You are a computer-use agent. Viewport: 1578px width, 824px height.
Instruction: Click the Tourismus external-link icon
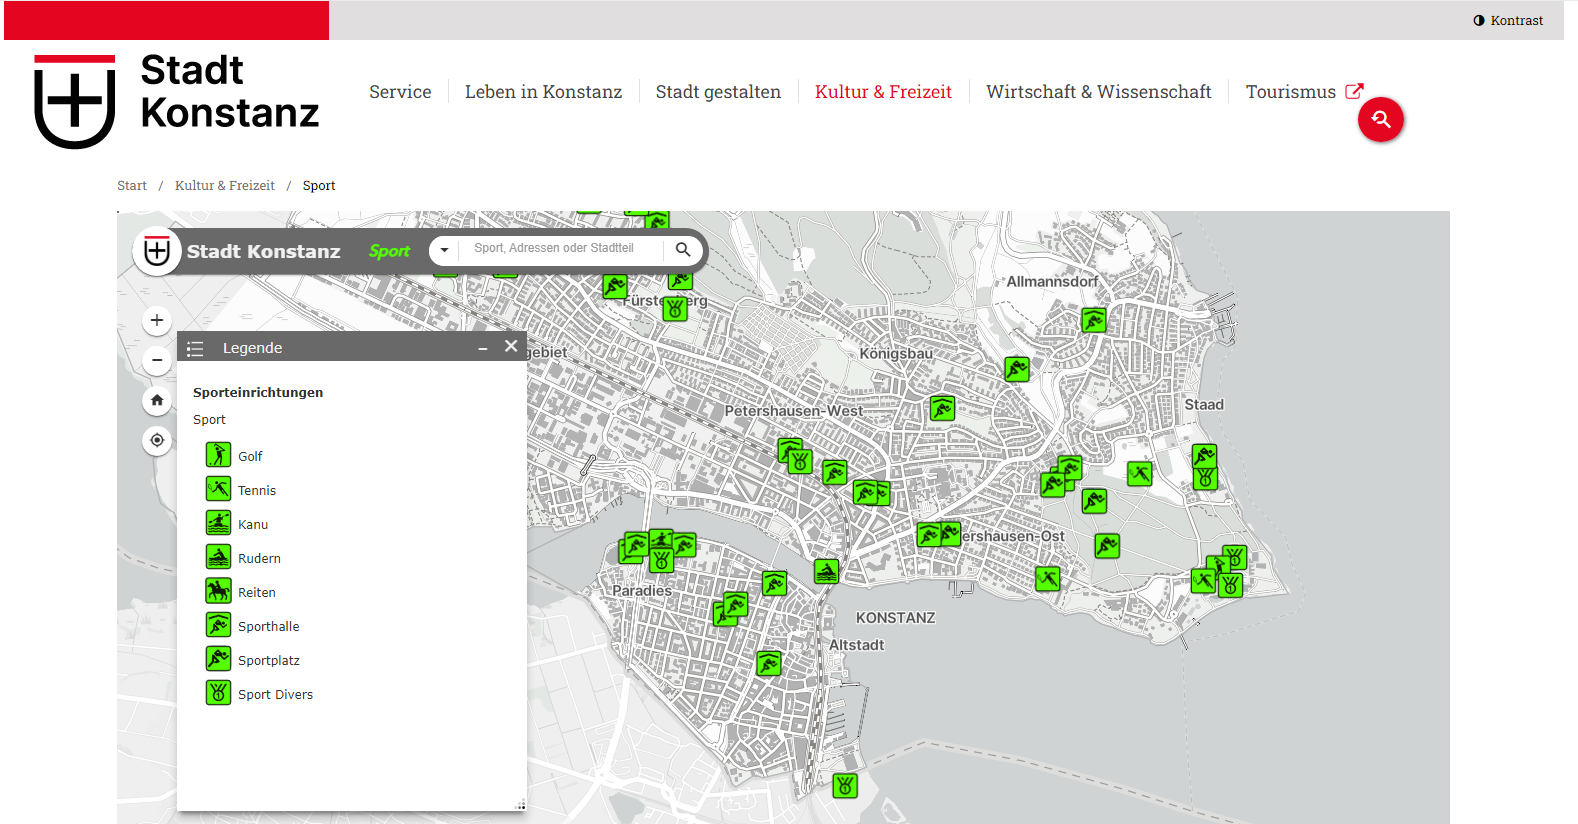pyautogui.click(x=1354, y=91)
